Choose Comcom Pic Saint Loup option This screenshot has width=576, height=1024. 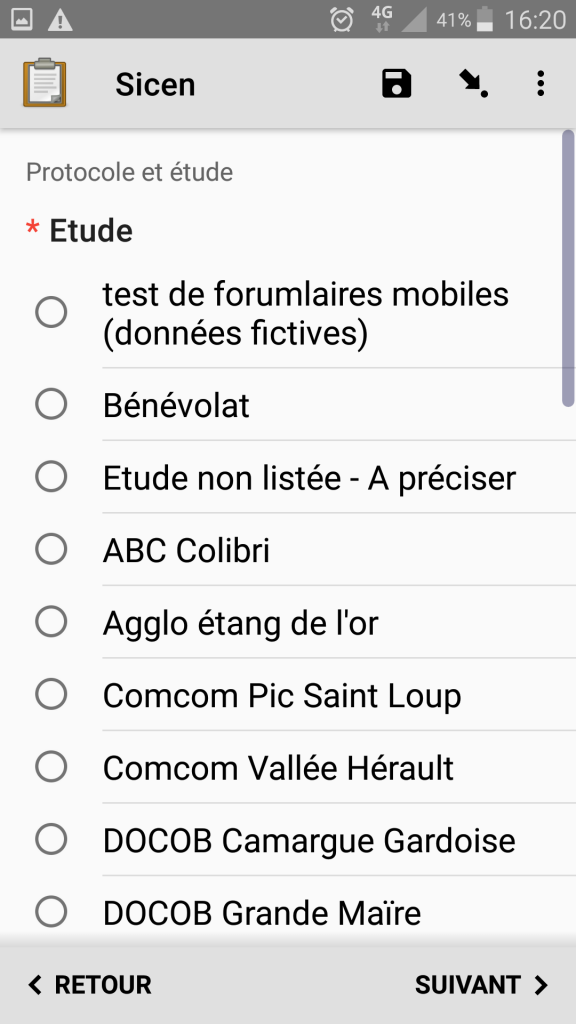[288, 694]
